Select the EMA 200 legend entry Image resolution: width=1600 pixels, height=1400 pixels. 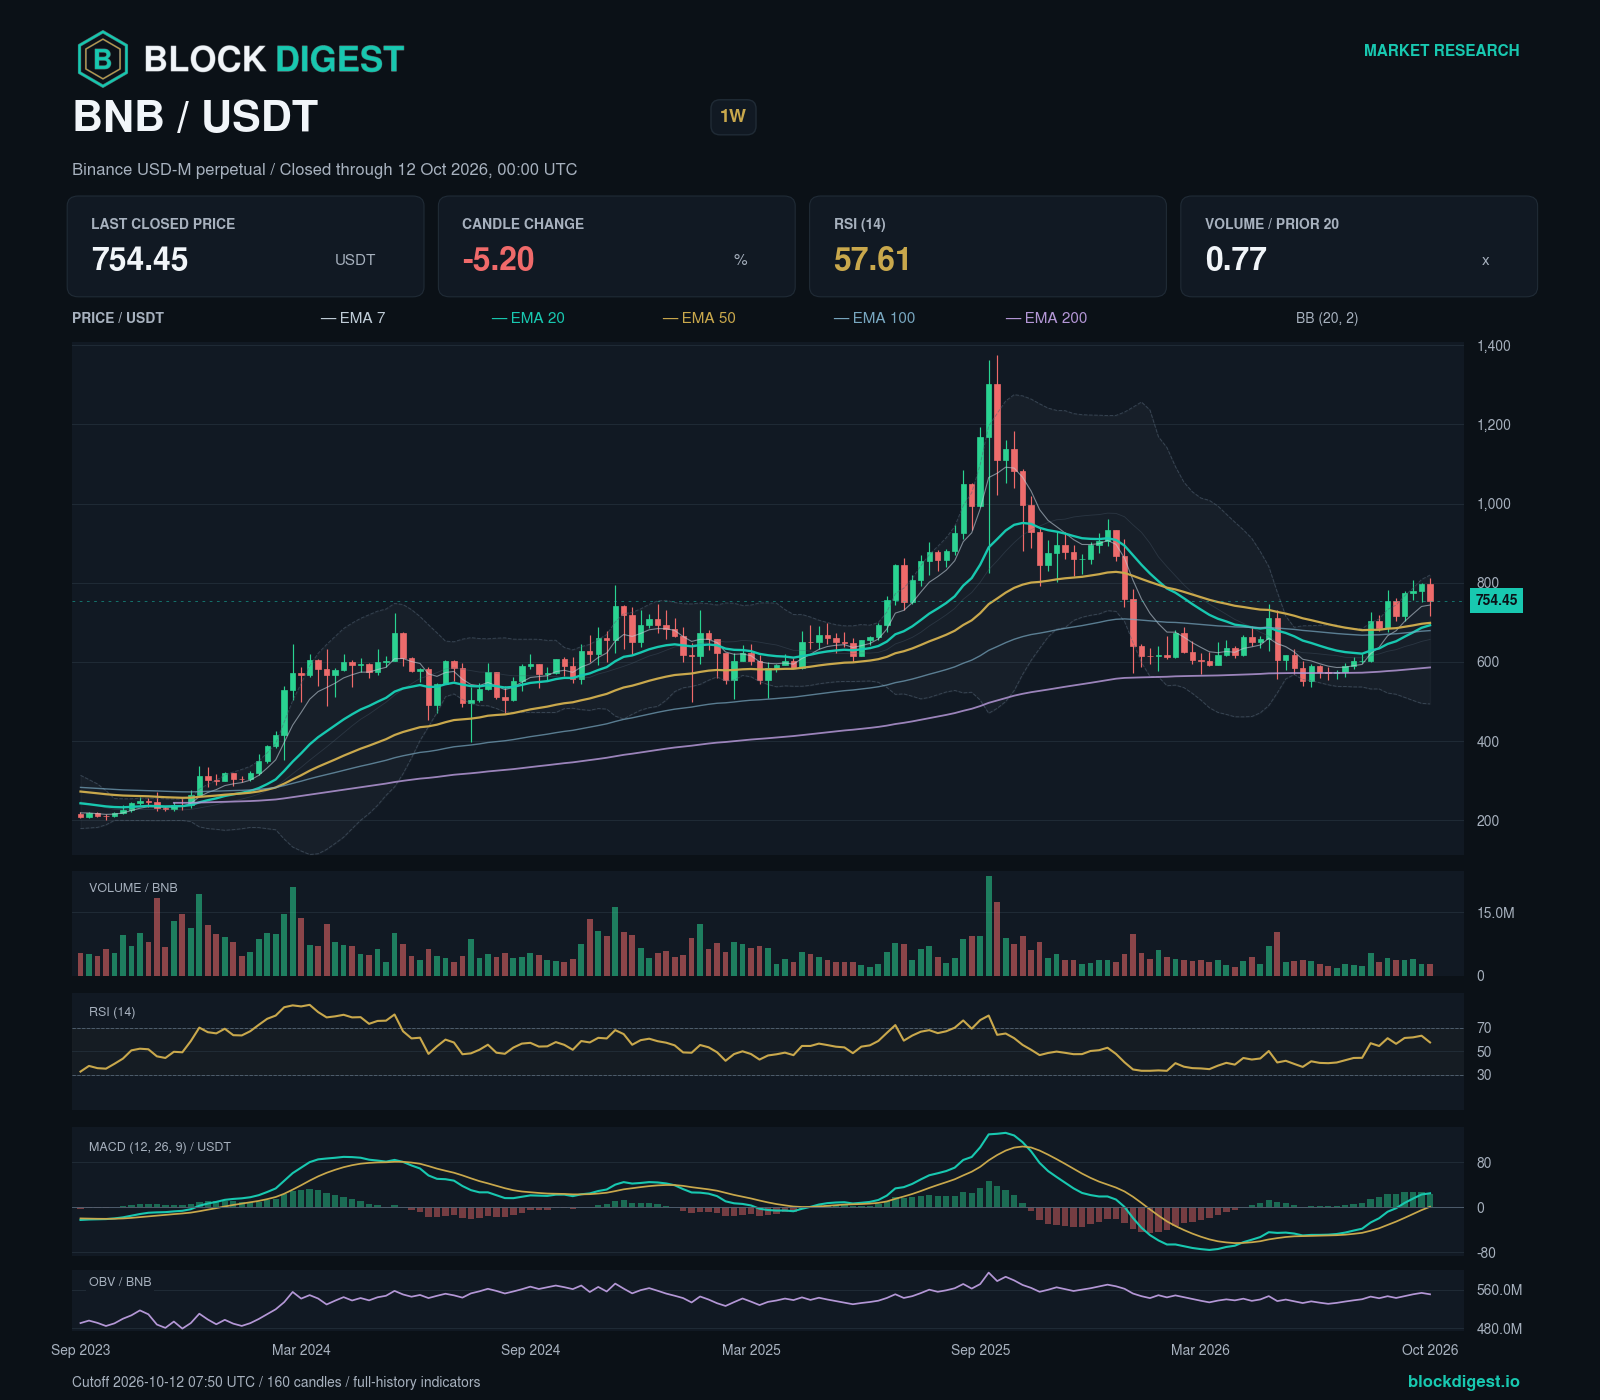coord(1046,318)
